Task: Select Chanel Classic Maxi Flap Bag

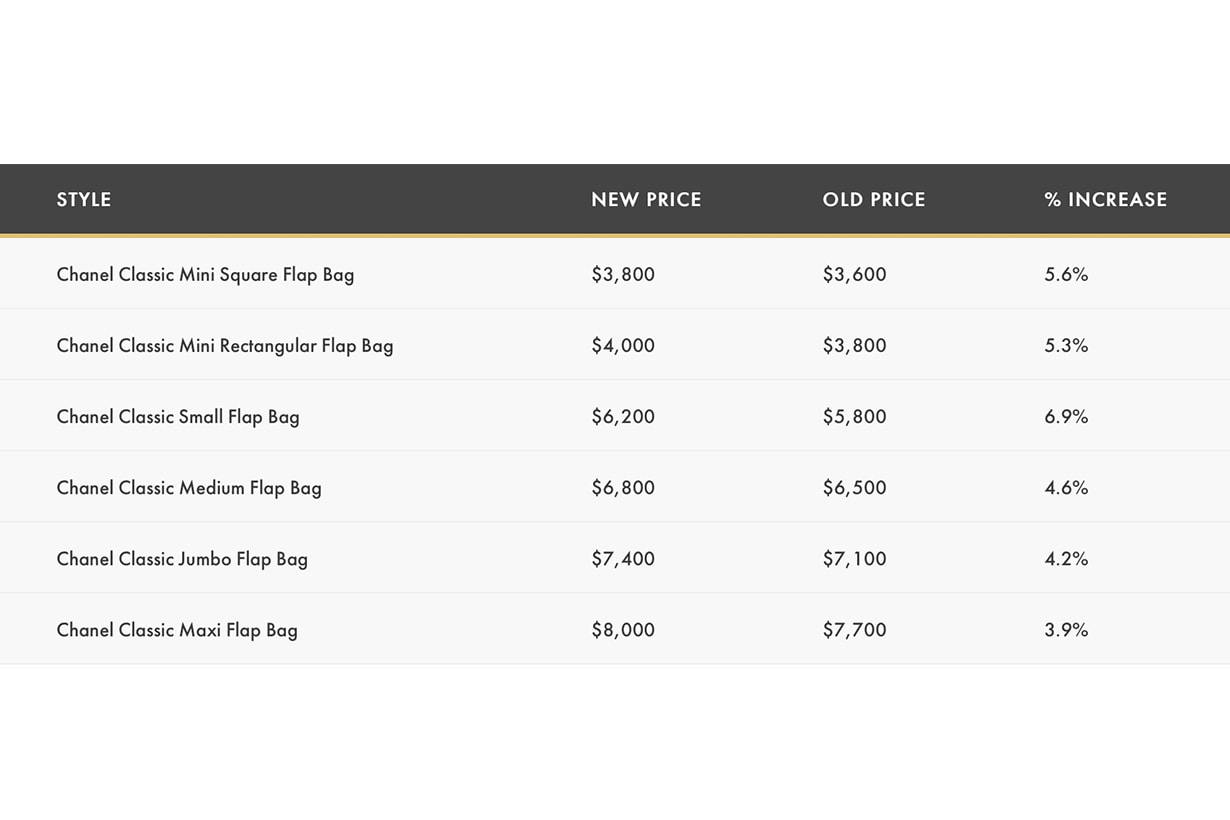Action: point(177,630)
